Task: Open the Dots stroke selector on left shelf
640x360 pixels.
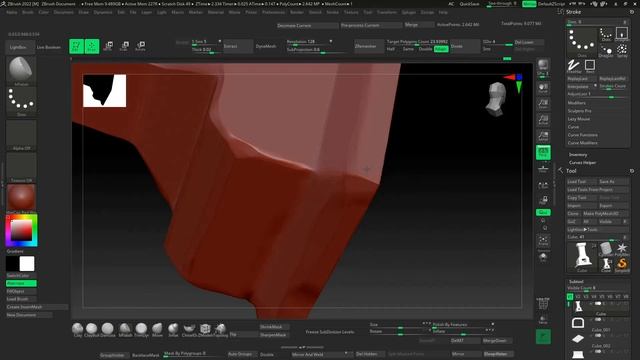Action: tap(21, 102)
